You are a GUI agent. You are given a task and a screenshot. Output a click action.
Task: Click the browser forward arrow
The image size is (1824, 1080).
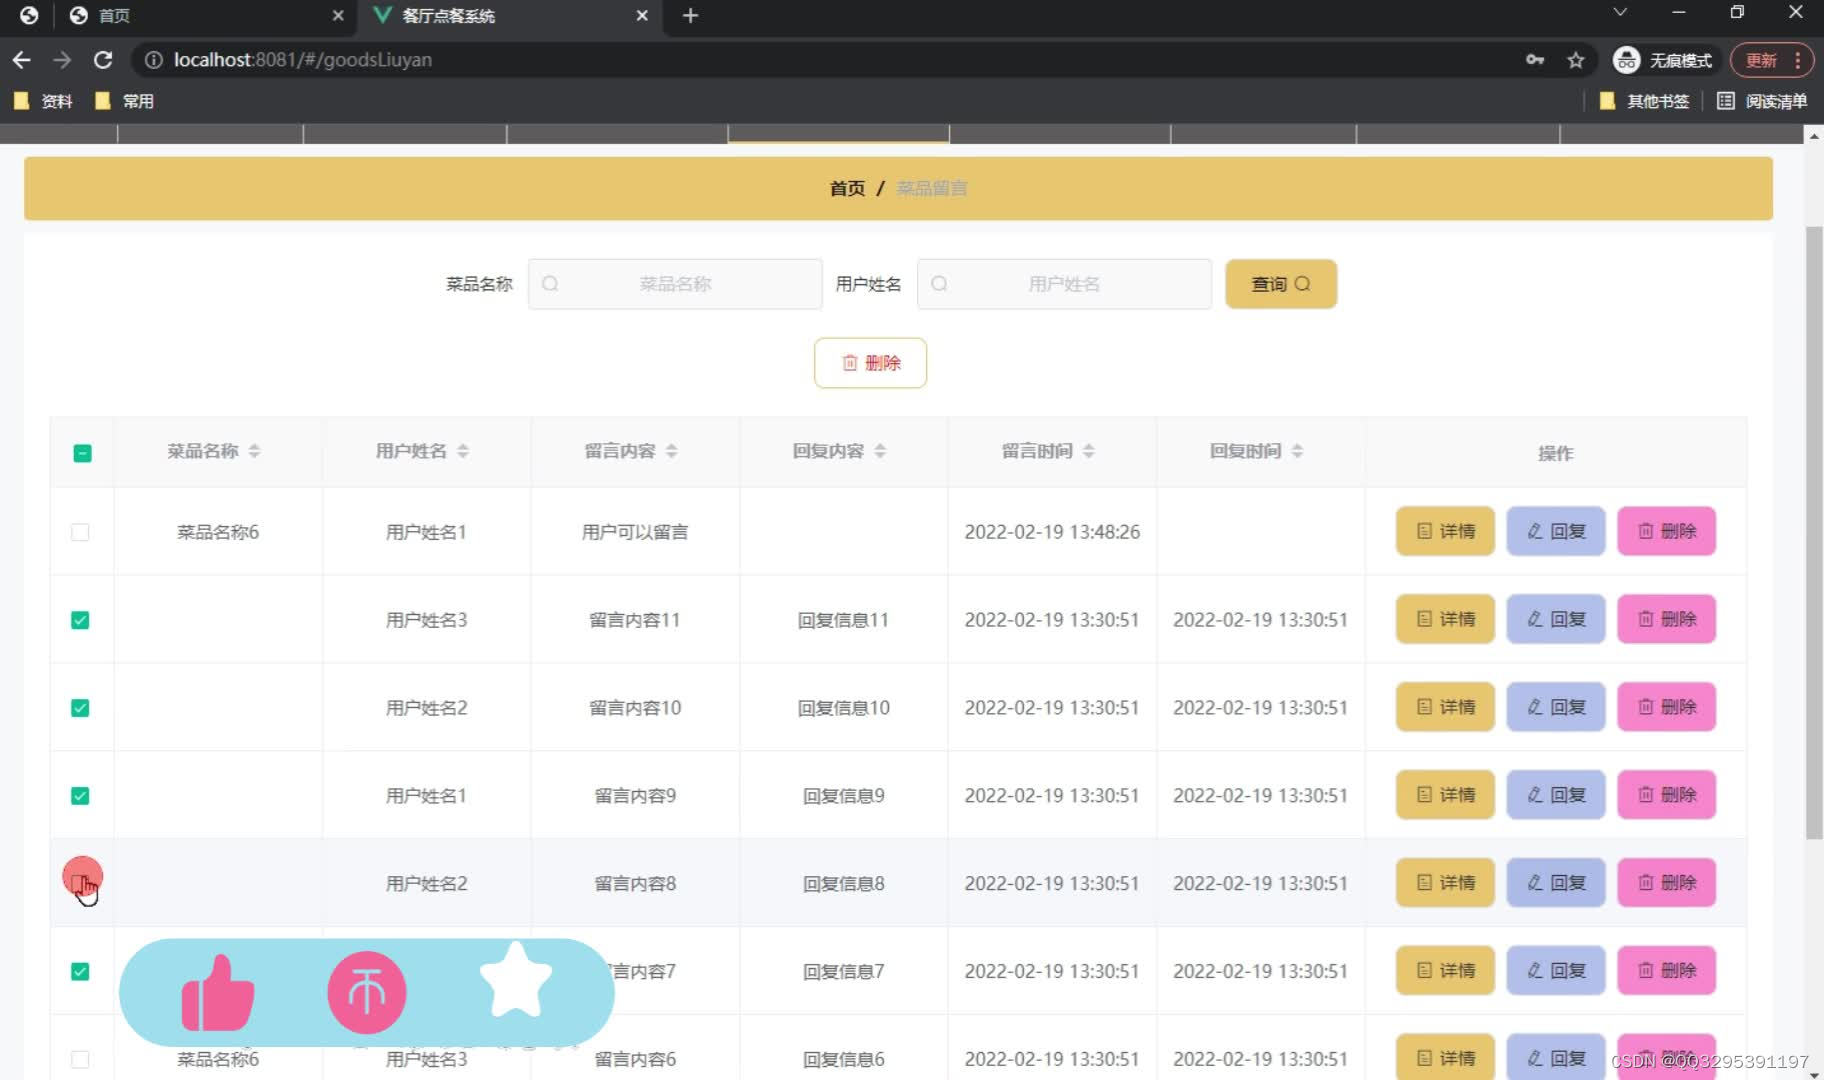(x=62, y=60)
